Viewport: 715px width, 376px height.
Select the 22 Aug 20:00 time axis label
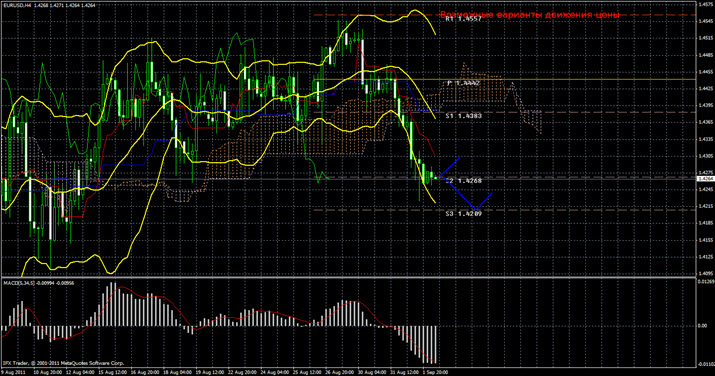coord(243,372)
